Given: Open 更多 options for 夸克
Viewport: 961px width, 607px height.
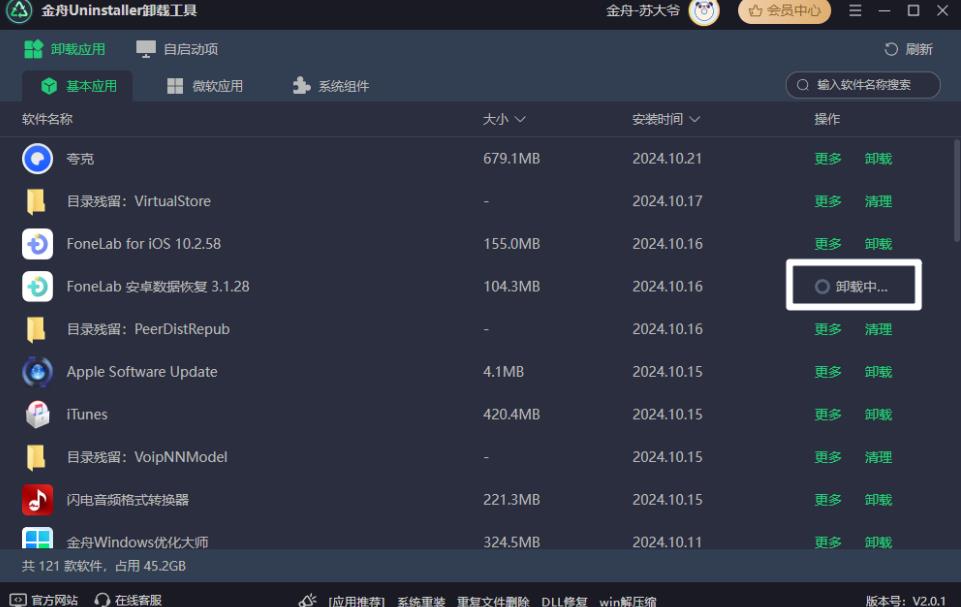Looking at the screenshot, I should (x=827, y=159).
